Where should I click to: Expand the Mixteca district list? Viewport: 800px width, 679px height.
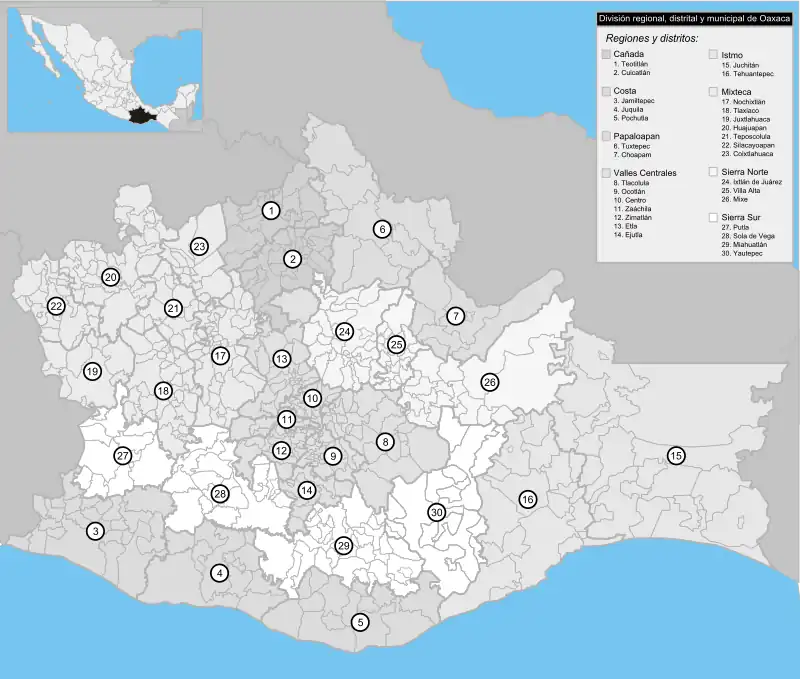pos(736,91)
